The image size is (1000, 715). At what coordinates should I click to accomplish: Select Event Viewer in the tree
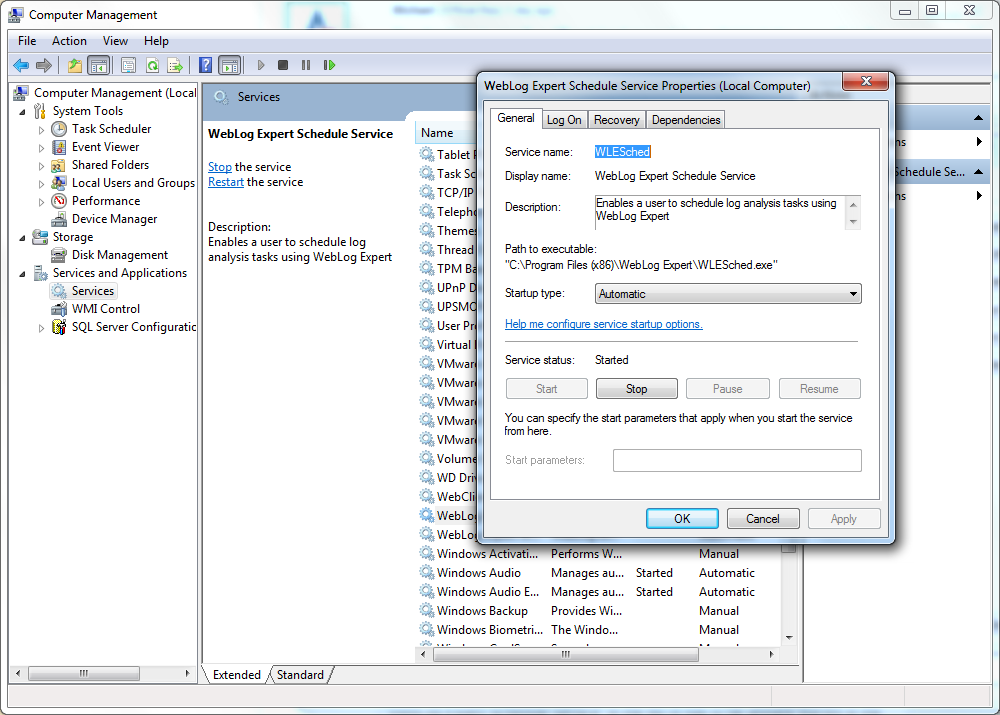105,147
